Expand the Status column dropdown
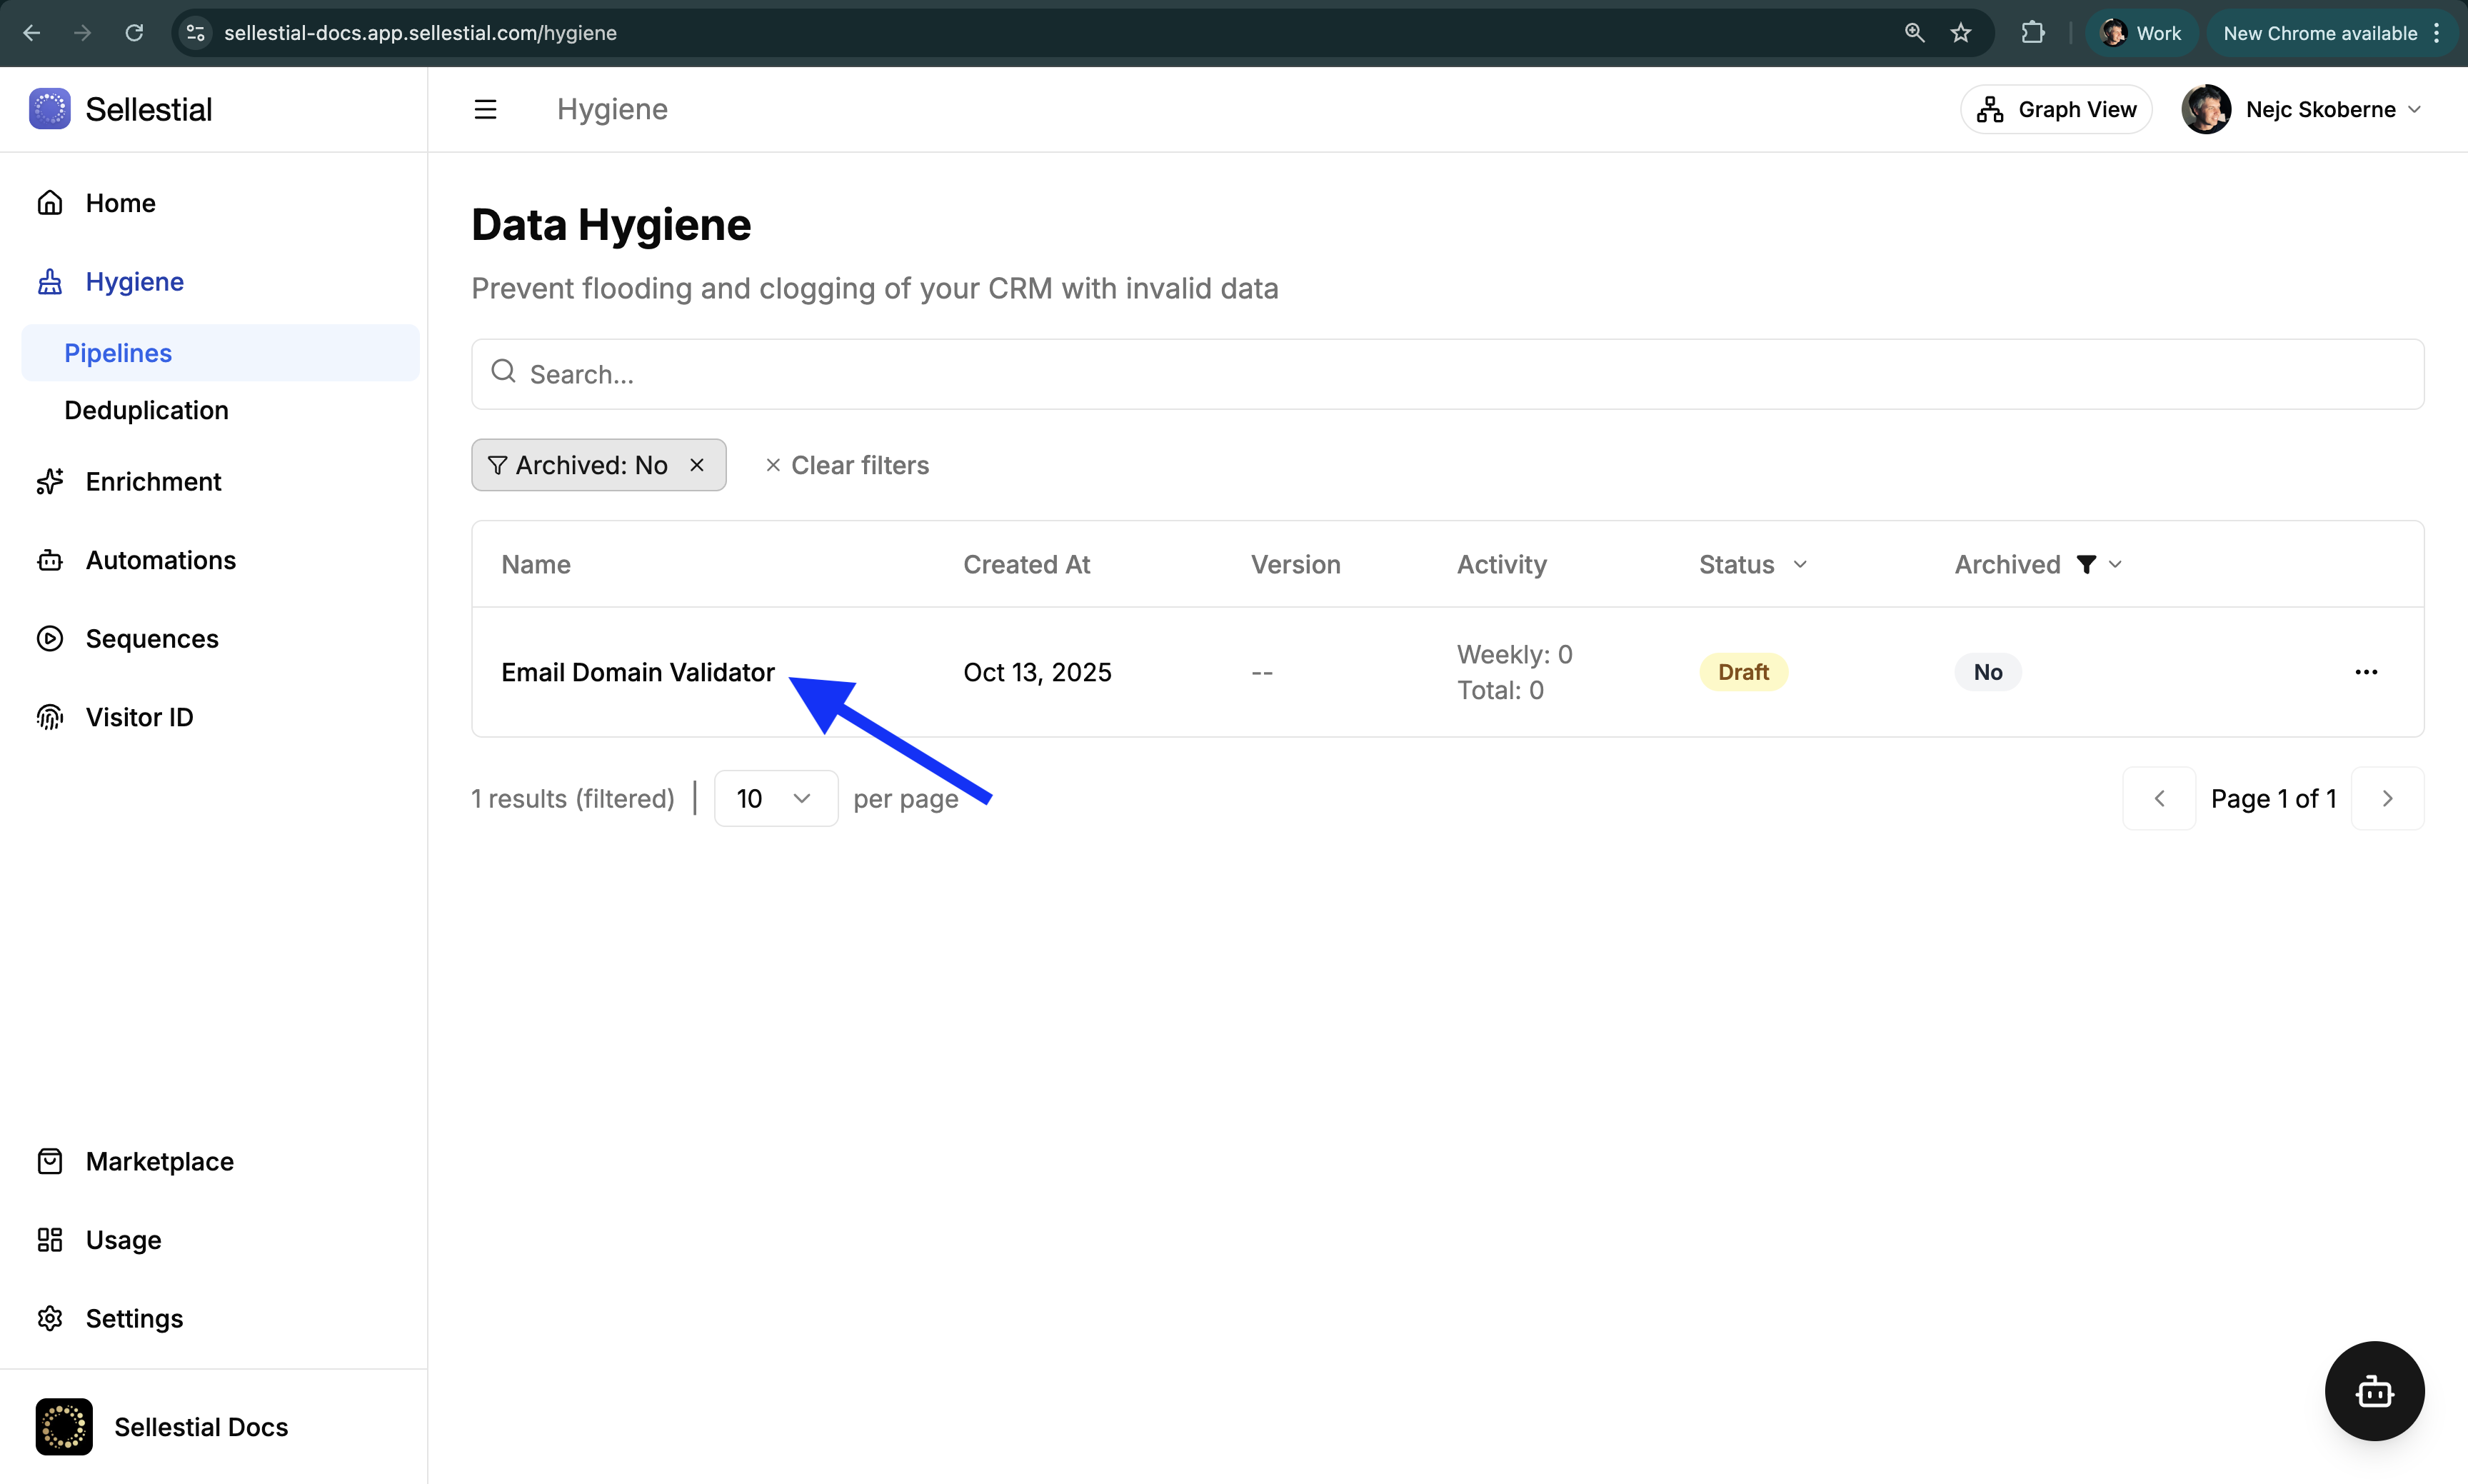Viewport: 2468px width, 1484px height. [1799, 564]
